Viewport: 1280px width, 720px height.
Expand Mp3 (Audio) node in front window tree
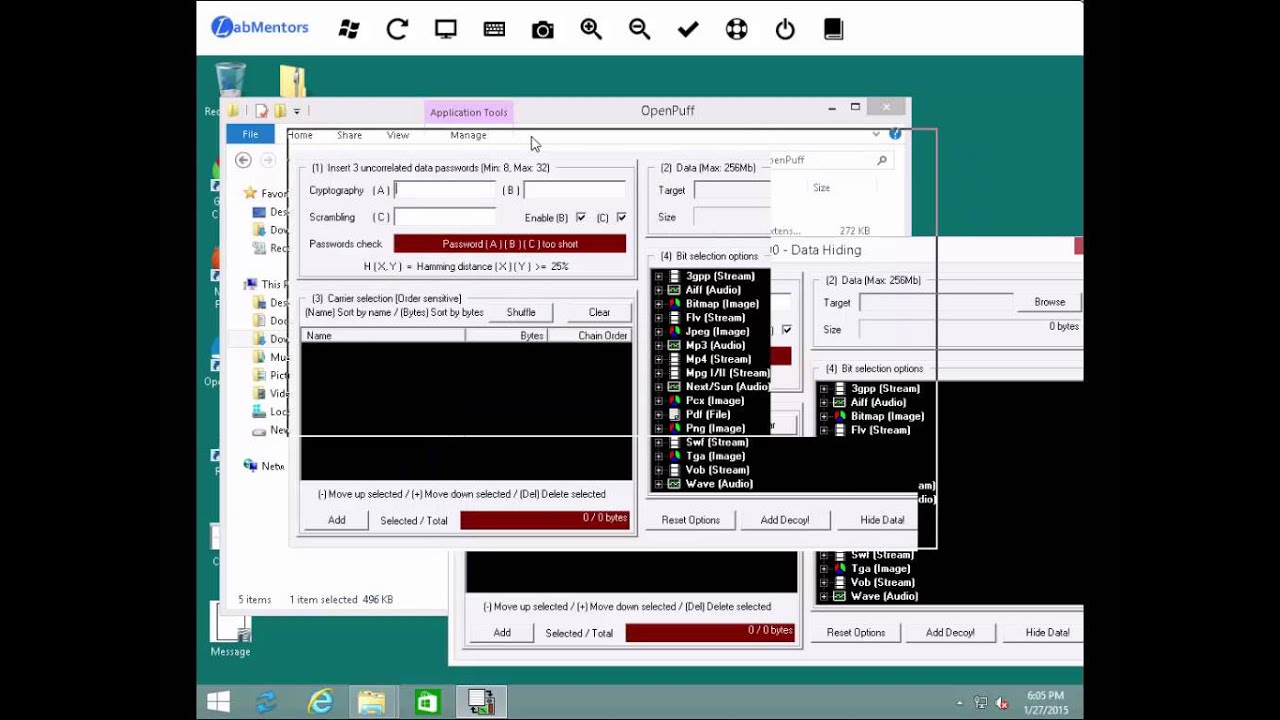pyautogui.click(x=658, y=345)
